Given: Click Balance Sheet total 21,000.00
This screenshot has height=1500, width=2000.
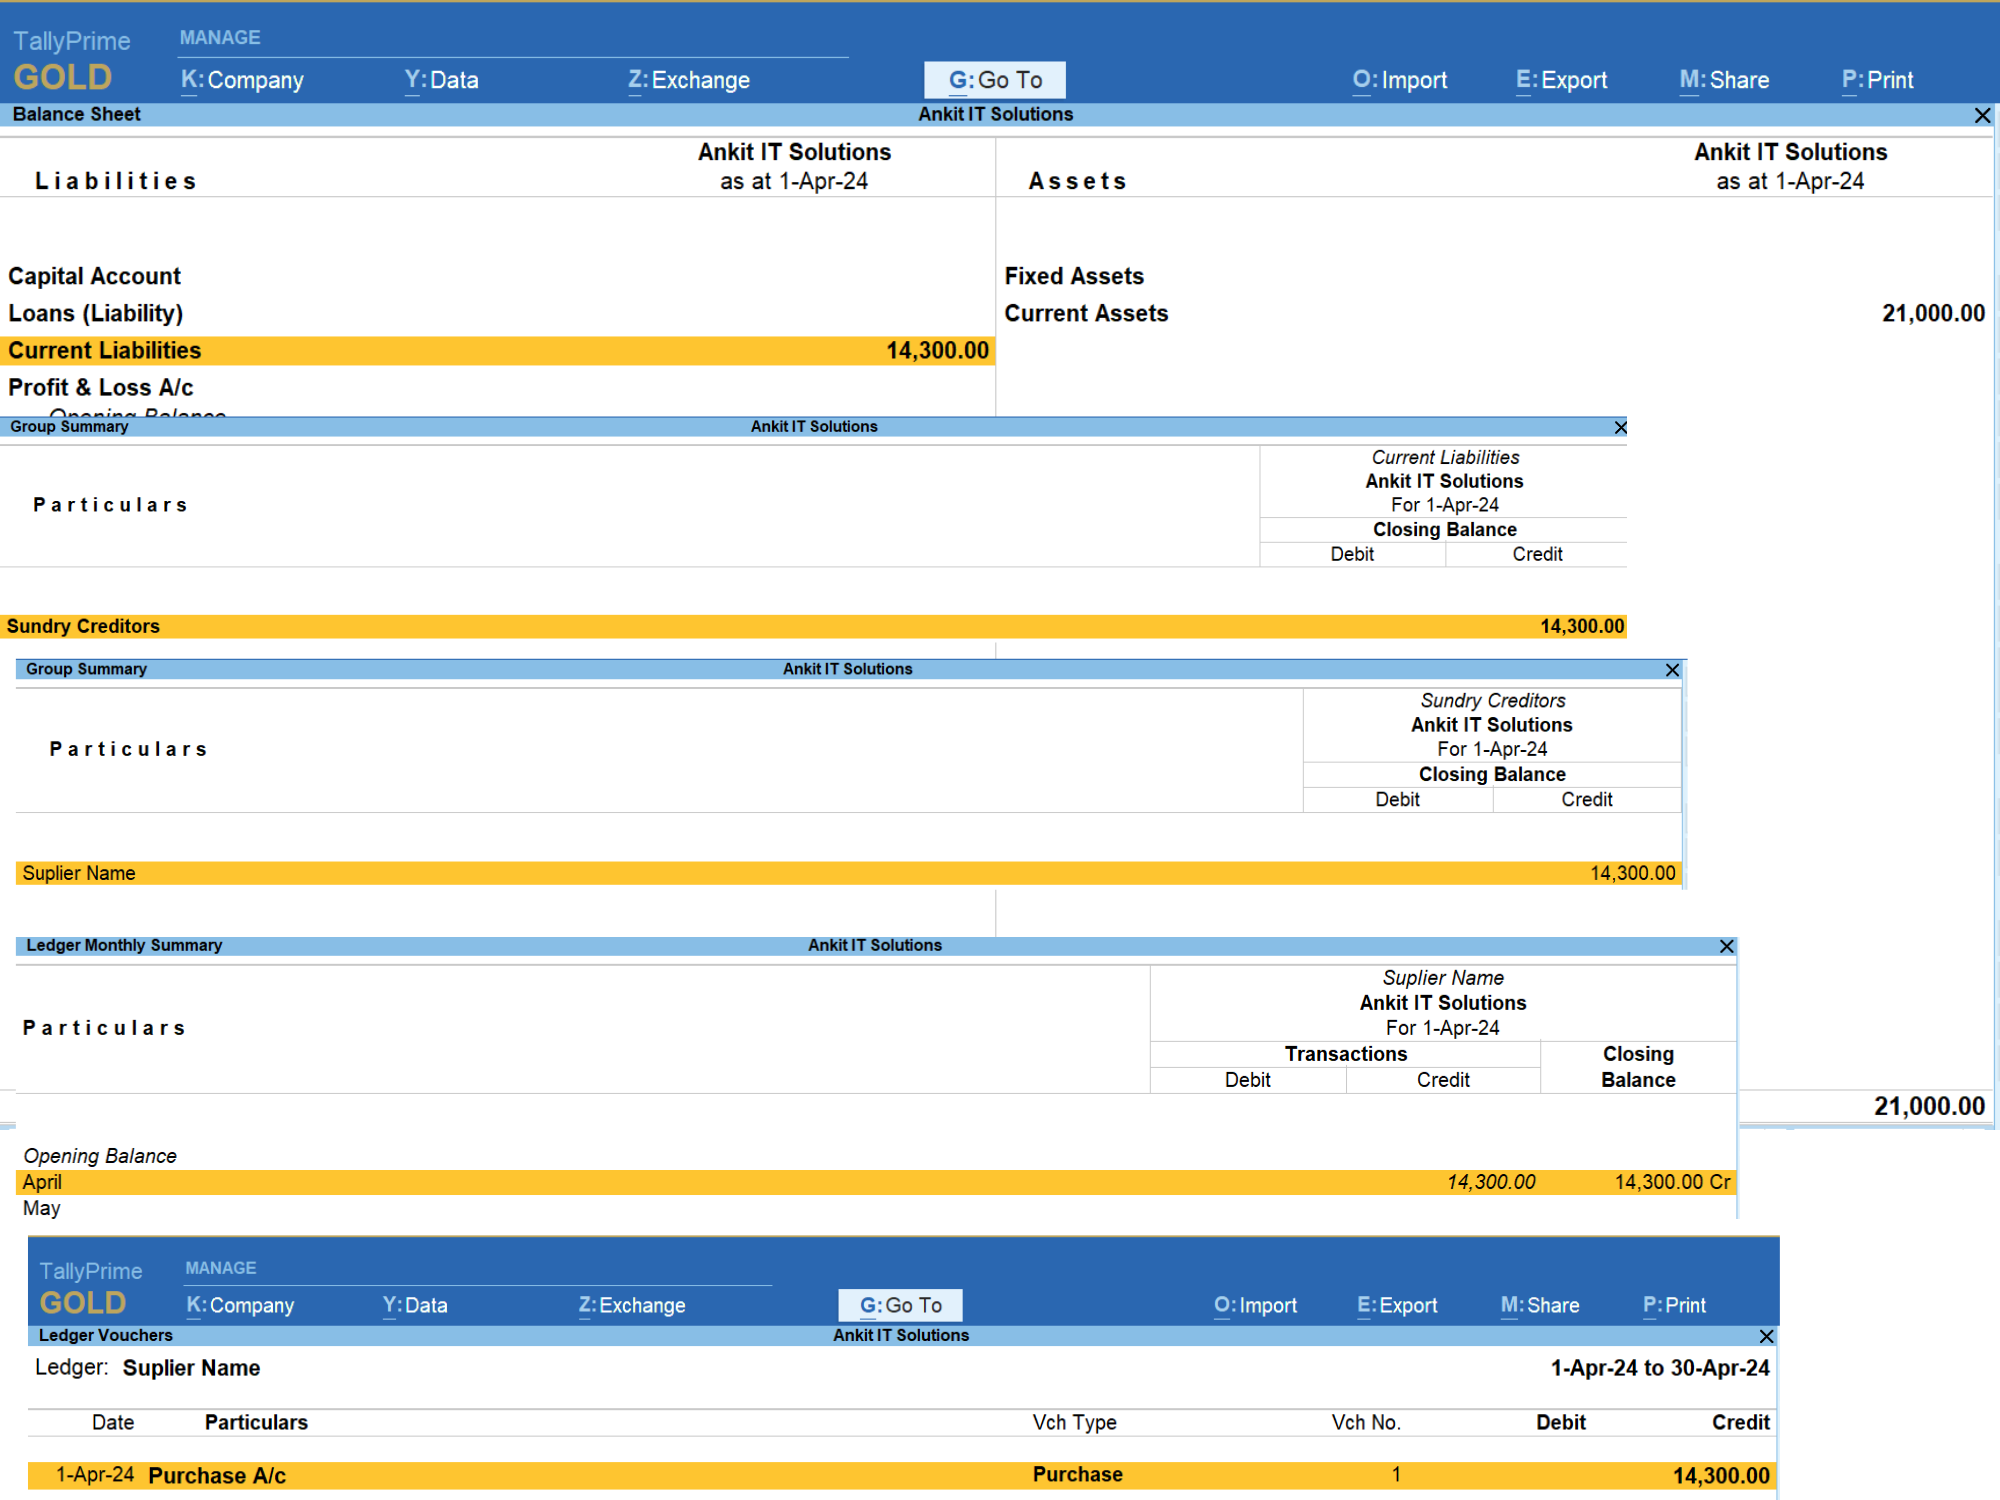Looking at the screenshot, I should (x=1929, y=1106).
